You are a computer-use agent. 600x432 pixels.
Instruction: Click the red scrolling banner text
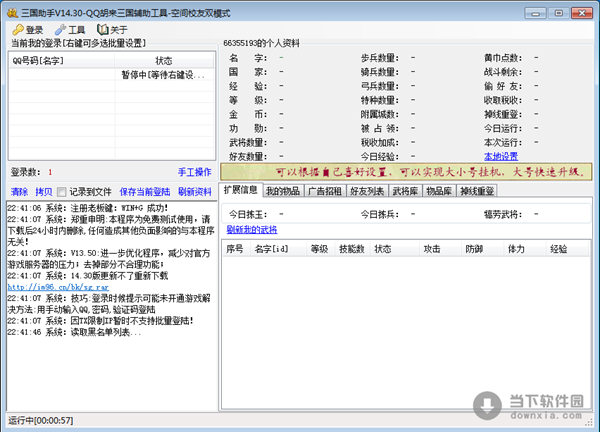pos(430,172)
